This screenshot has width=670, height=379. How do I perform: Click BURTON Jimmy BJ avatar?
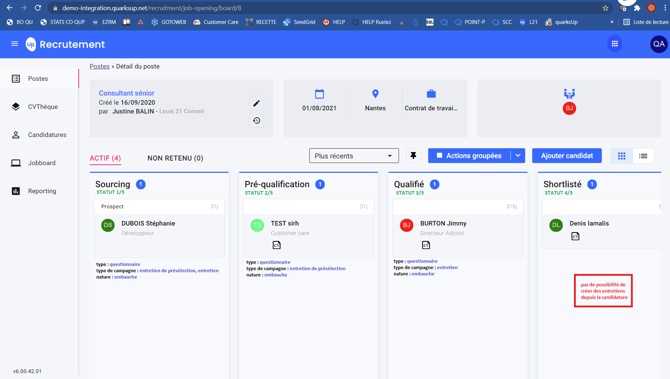[406, 225]
